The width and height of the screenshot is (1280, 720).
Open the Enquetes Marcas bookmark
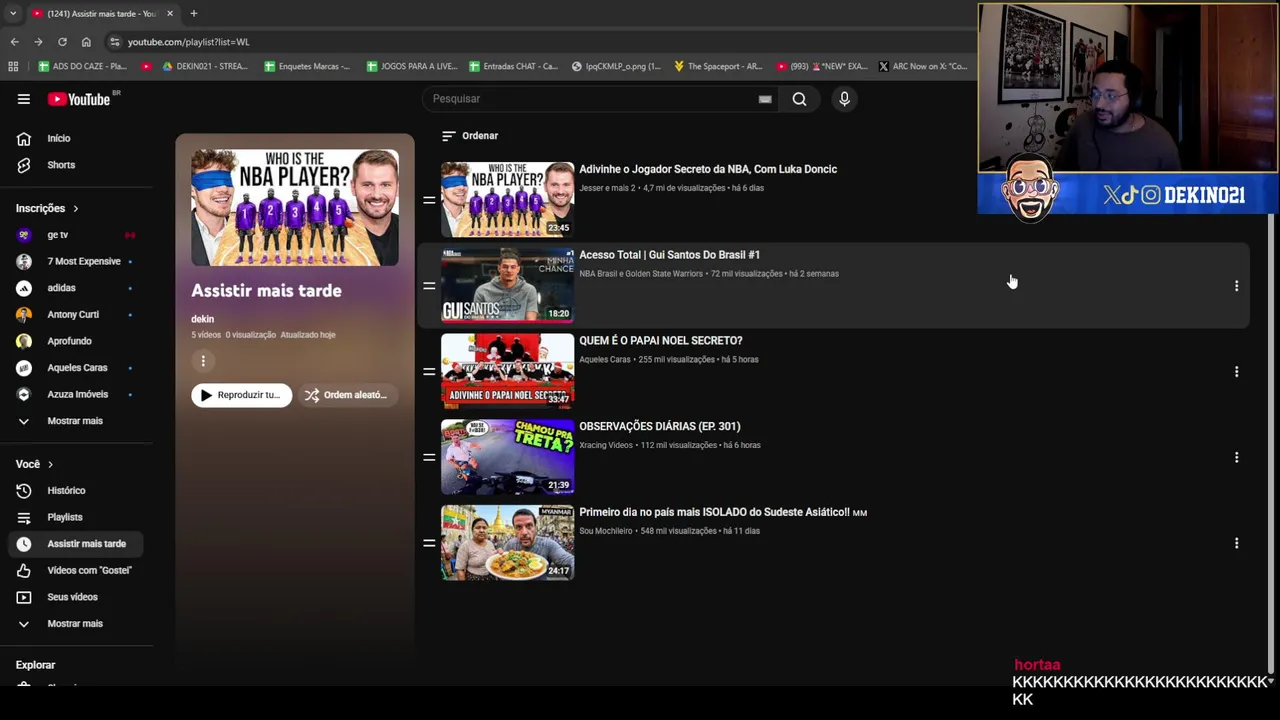point(307,66)
